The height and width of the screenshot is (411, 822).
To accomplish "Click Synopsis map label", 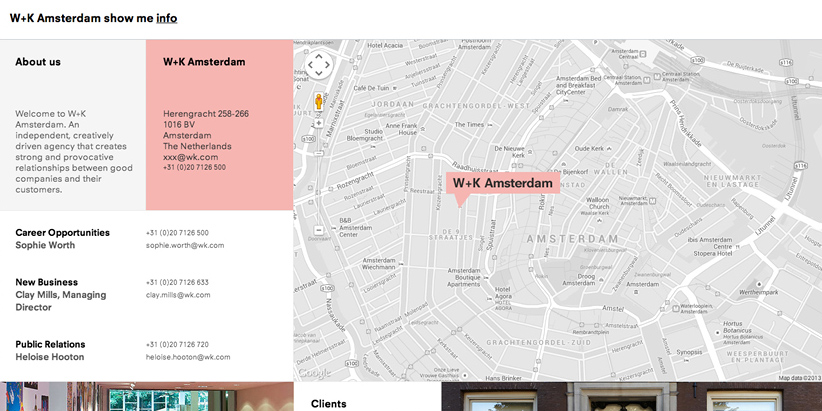I will pos(689,352).
